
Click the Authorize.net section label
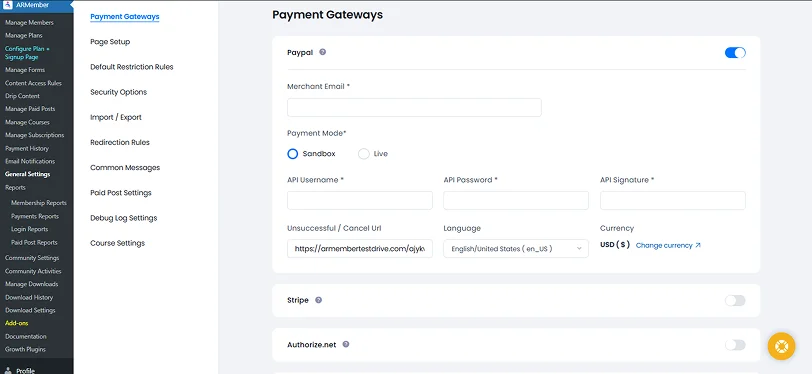[312, 344]
